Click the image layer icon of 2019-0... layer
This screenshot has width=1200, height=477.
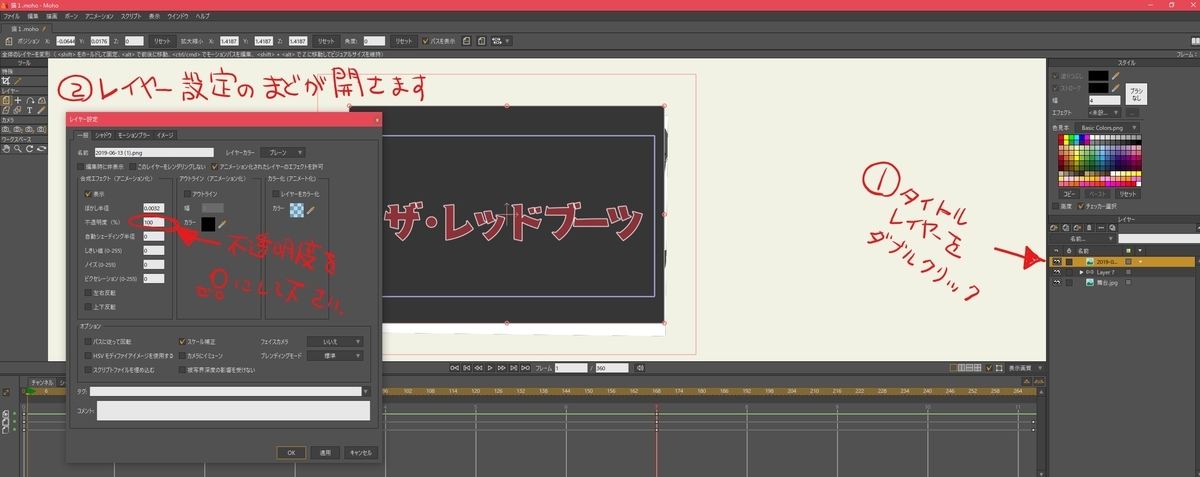point(1090,261)
